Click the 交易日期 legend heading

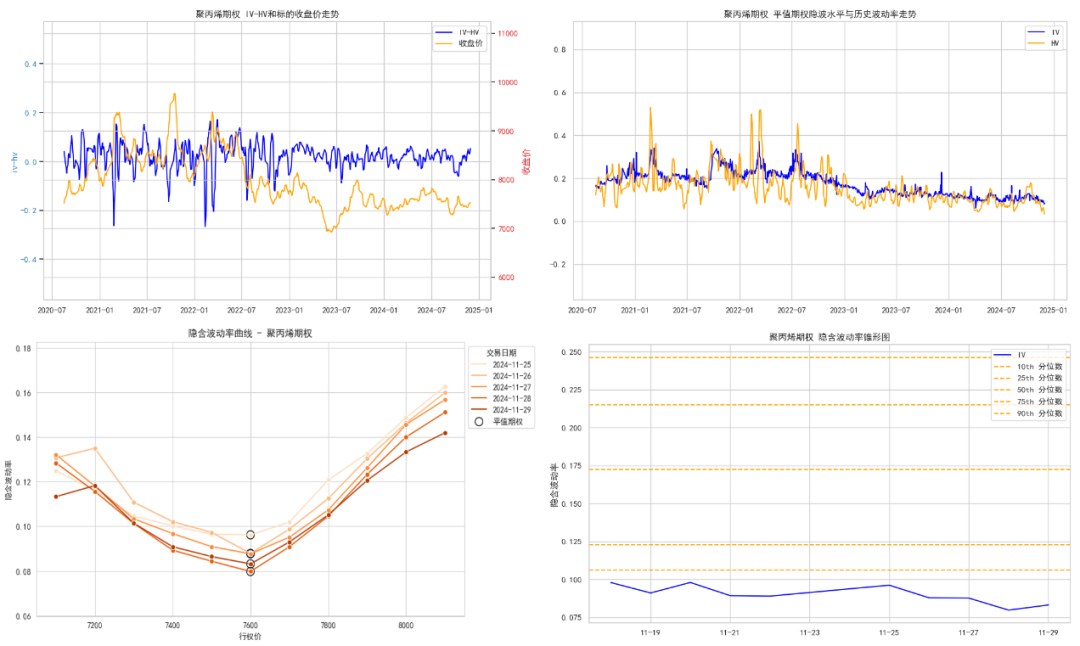[x=501, y=353]
